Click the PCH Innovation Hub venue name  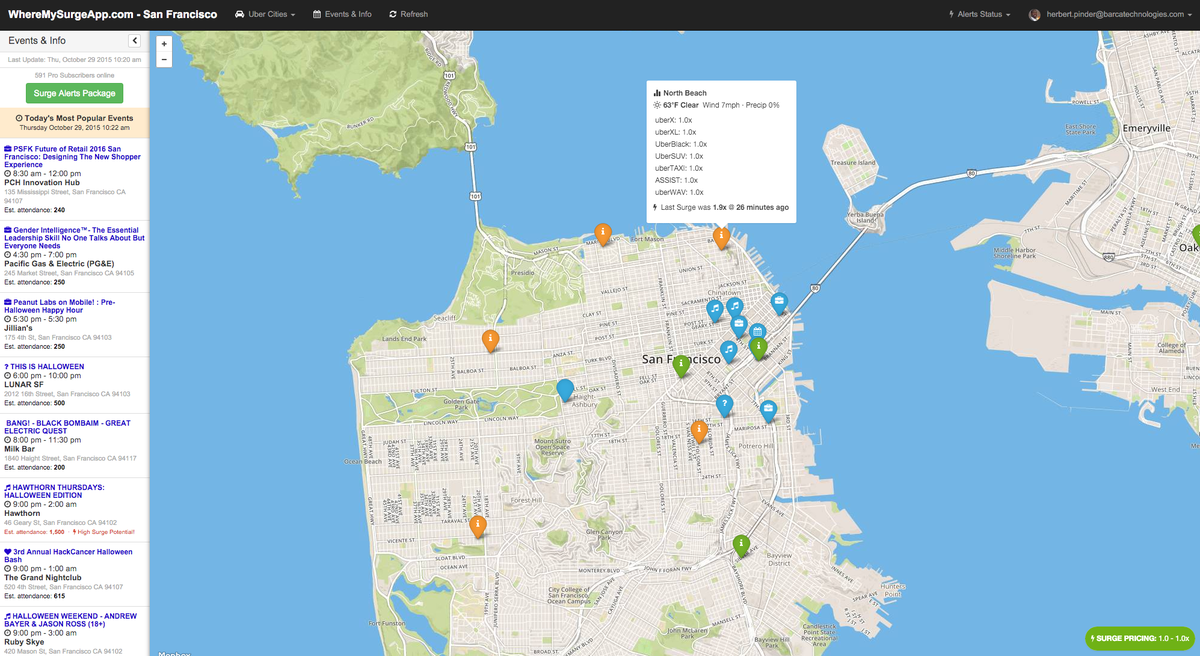tap(42, 183)
